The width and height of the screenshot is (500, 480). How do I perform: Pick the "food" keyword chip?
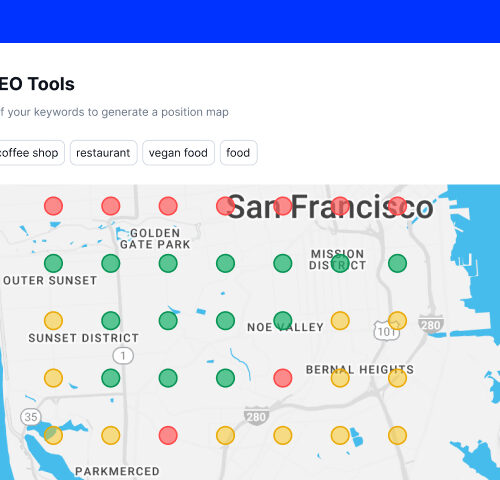coord(238,153)
